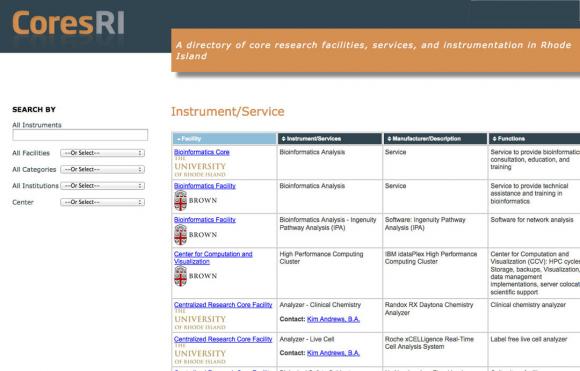Sort by Functions column header

(x=534, y=139)
